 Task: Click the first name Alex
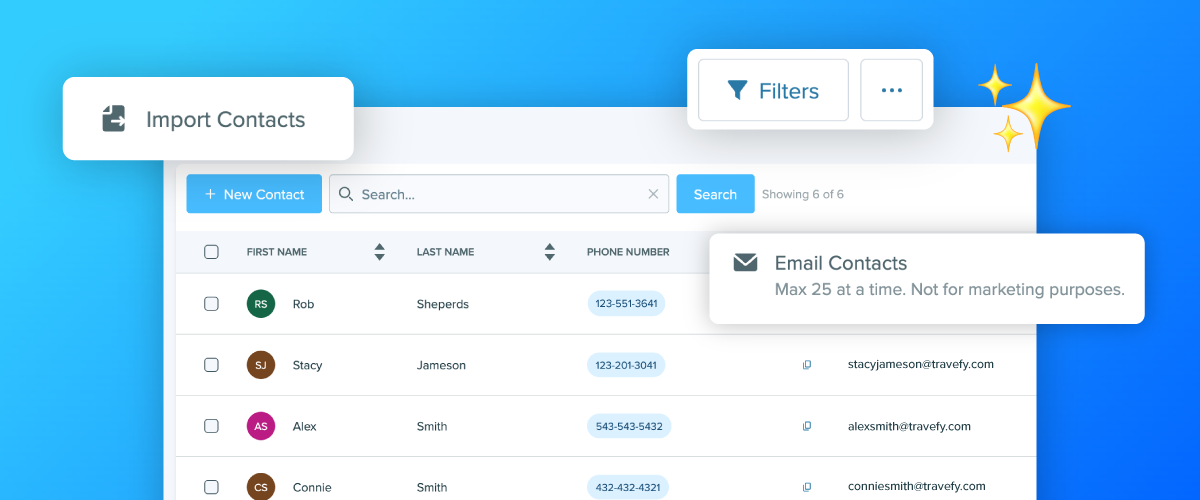point(305,426)
